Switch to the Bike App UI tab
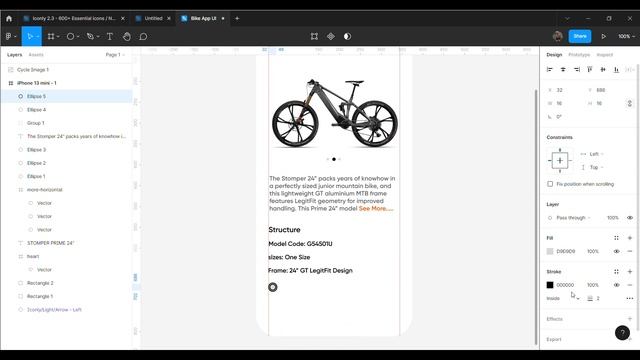The image size is (640, 360). [x=203, y=18]
